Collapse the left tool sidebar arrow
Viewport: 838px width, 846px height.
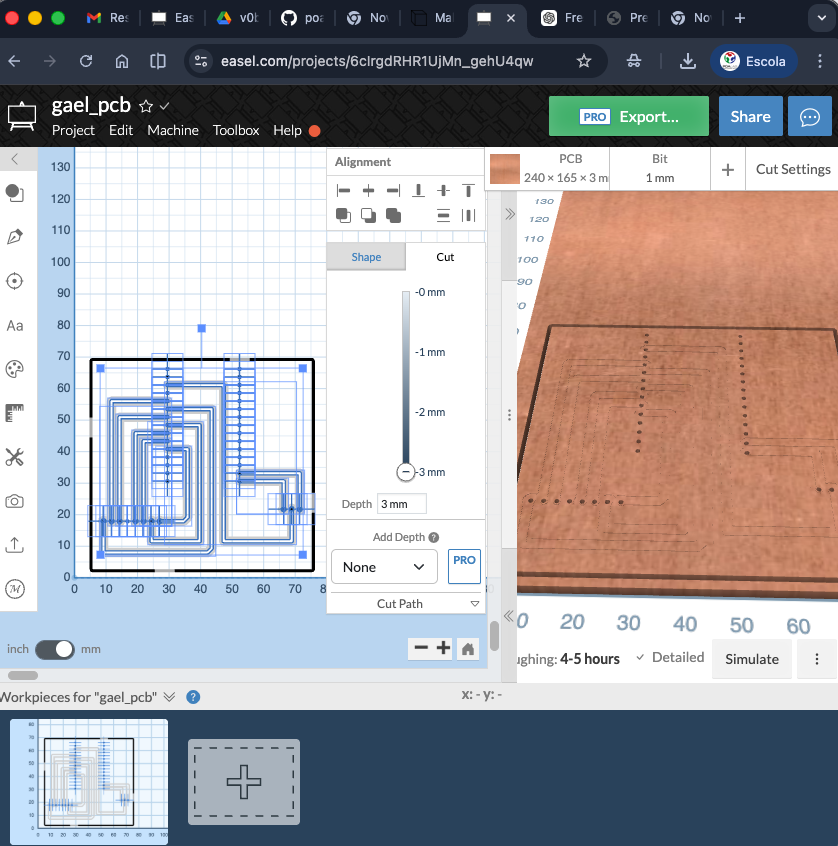click(x=15, y=159)
